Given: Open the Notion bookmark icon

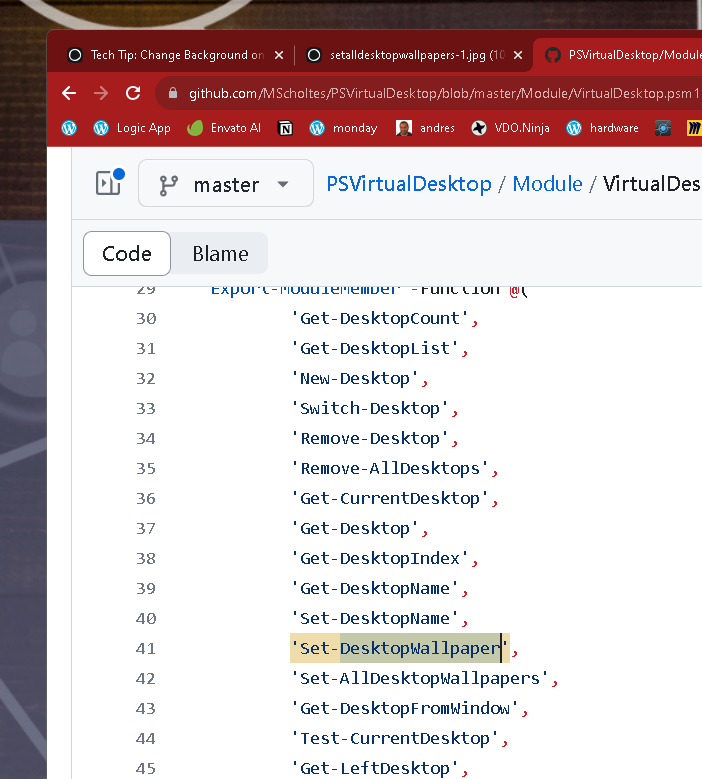Looking at the screenshot, I should pyautogui.click(x=285, y=129).
